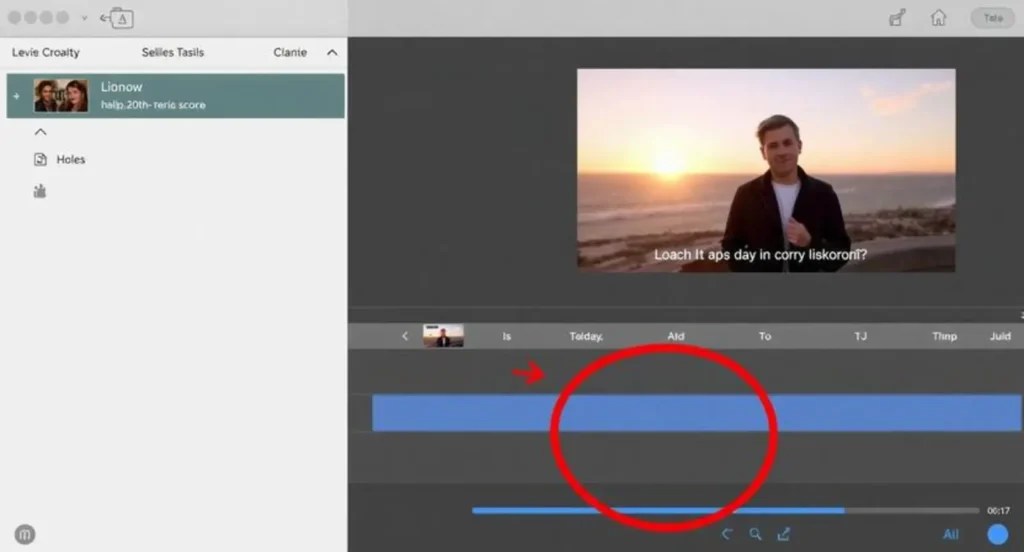
Task: Select the Ald column in timeline header
Action: pos(676,336)
